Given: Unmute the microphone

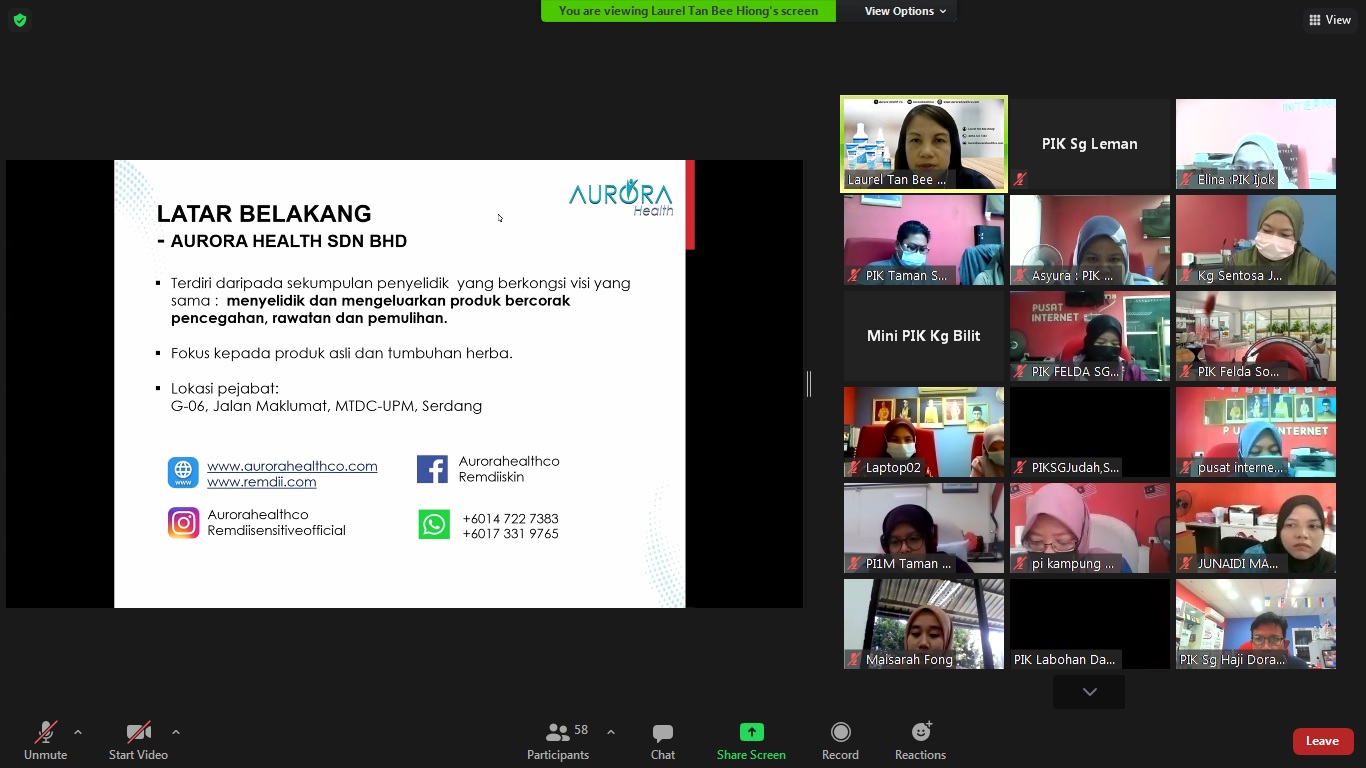Looking at the screenshot, I should (x=46, y=741).
